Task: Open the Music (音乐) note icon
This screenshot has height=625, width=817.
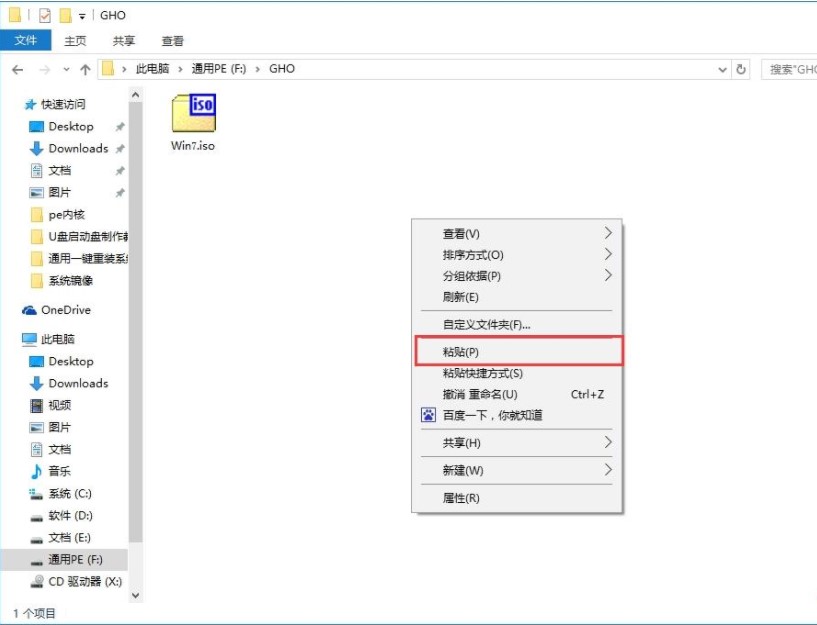Action: [36, 471]
